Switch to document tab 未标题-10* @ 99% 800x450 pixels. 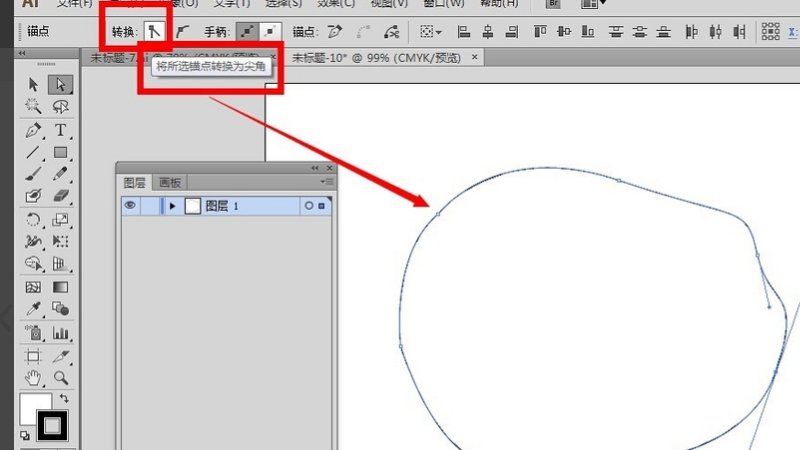(x=376, y=58)
